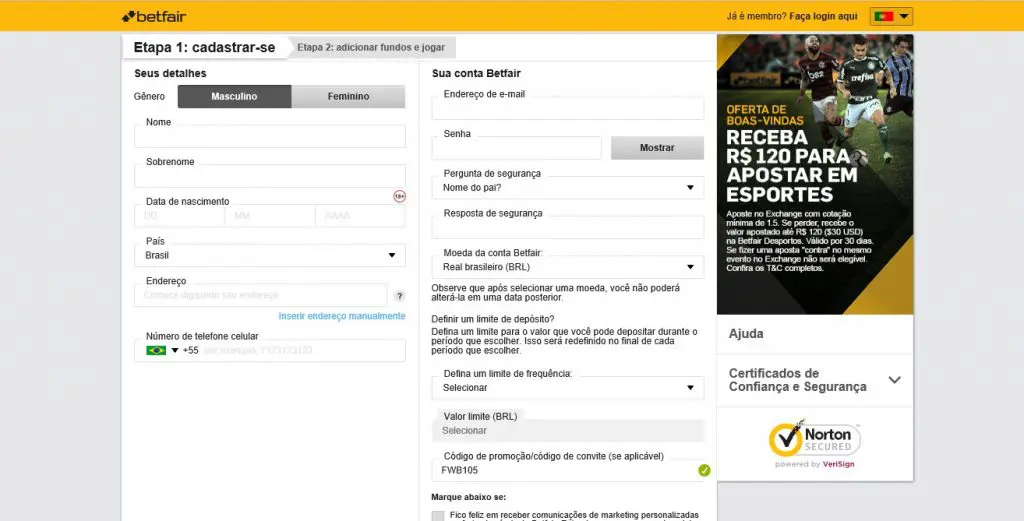Image resolution: width=1024 pixels, height=521 pixels.
Task: Click the 'Seus detalhes' heading
Action: 170,74
